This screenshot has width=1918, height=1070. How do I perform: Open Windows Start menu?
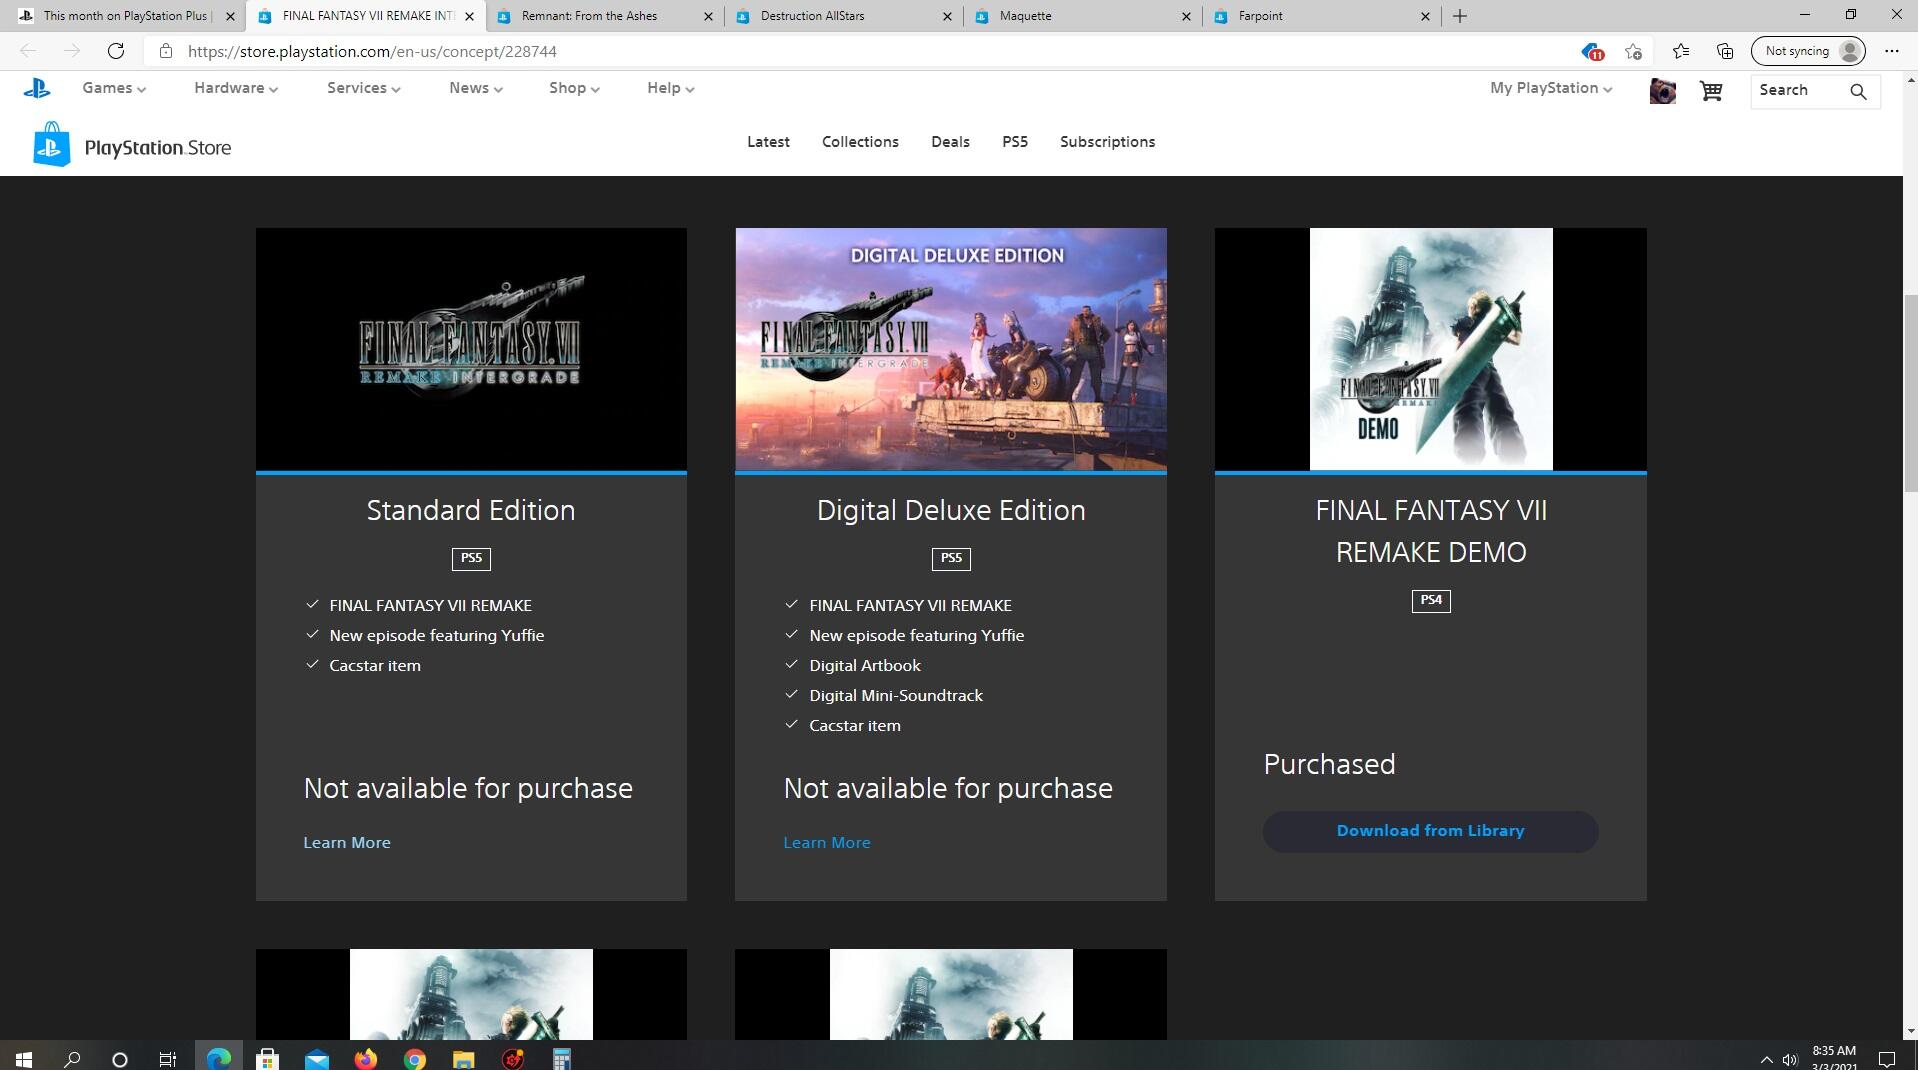pos(24,1059)
